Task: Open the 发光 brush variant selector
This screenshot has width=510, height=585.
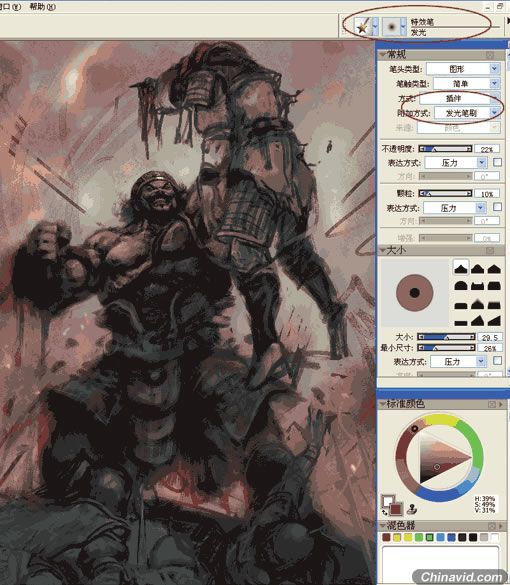Action: point(394,26)
